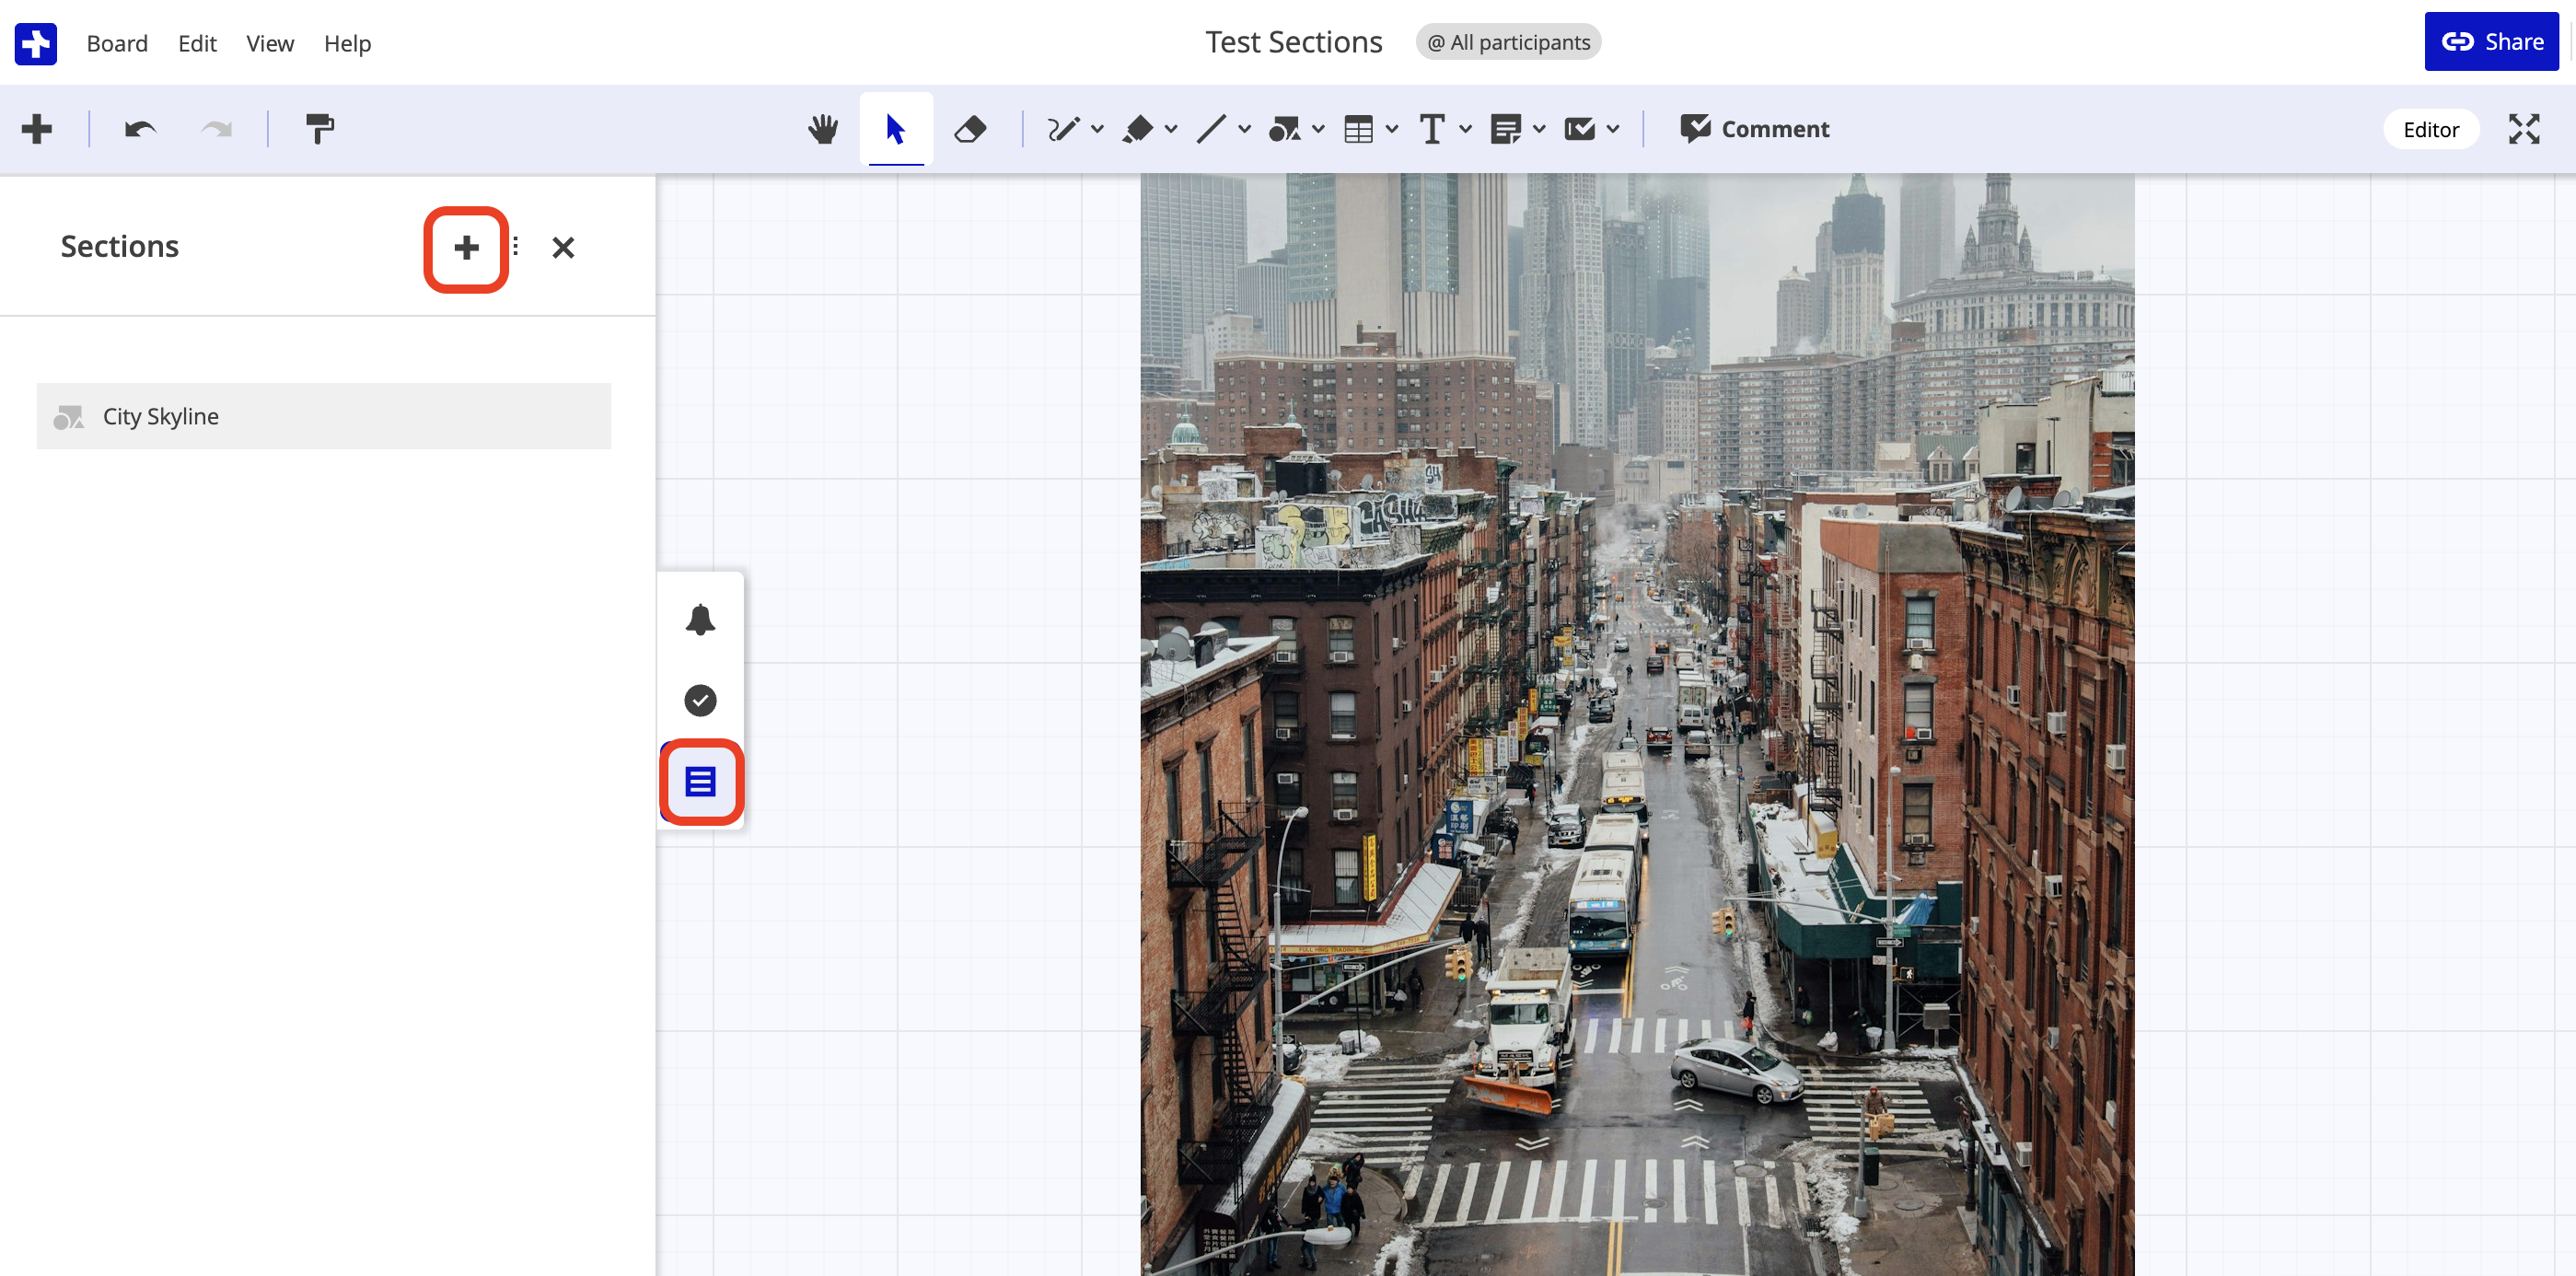Toggle the sections panel list icon
The image size is (2576, 1276).
pos(700,781)
